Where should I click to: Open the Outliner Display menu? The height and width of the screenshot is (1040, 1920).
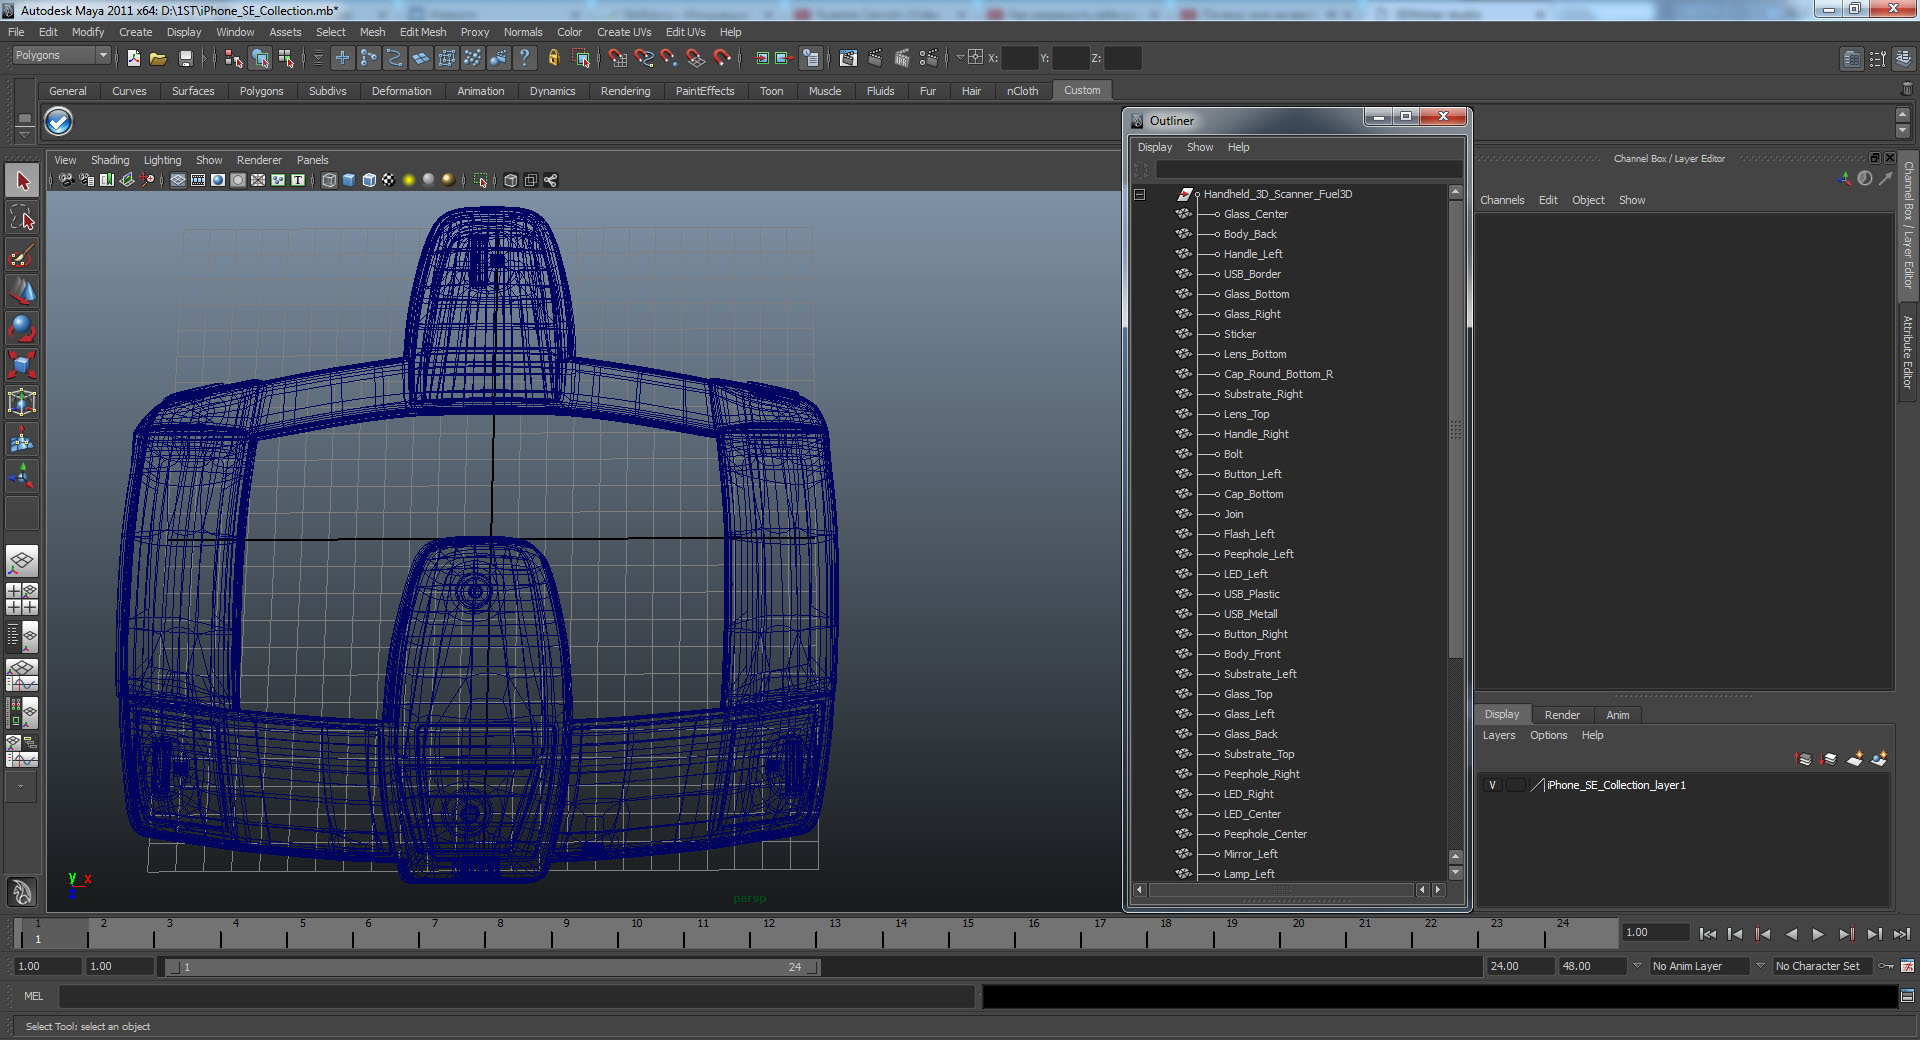click(x=1155, y=147)
